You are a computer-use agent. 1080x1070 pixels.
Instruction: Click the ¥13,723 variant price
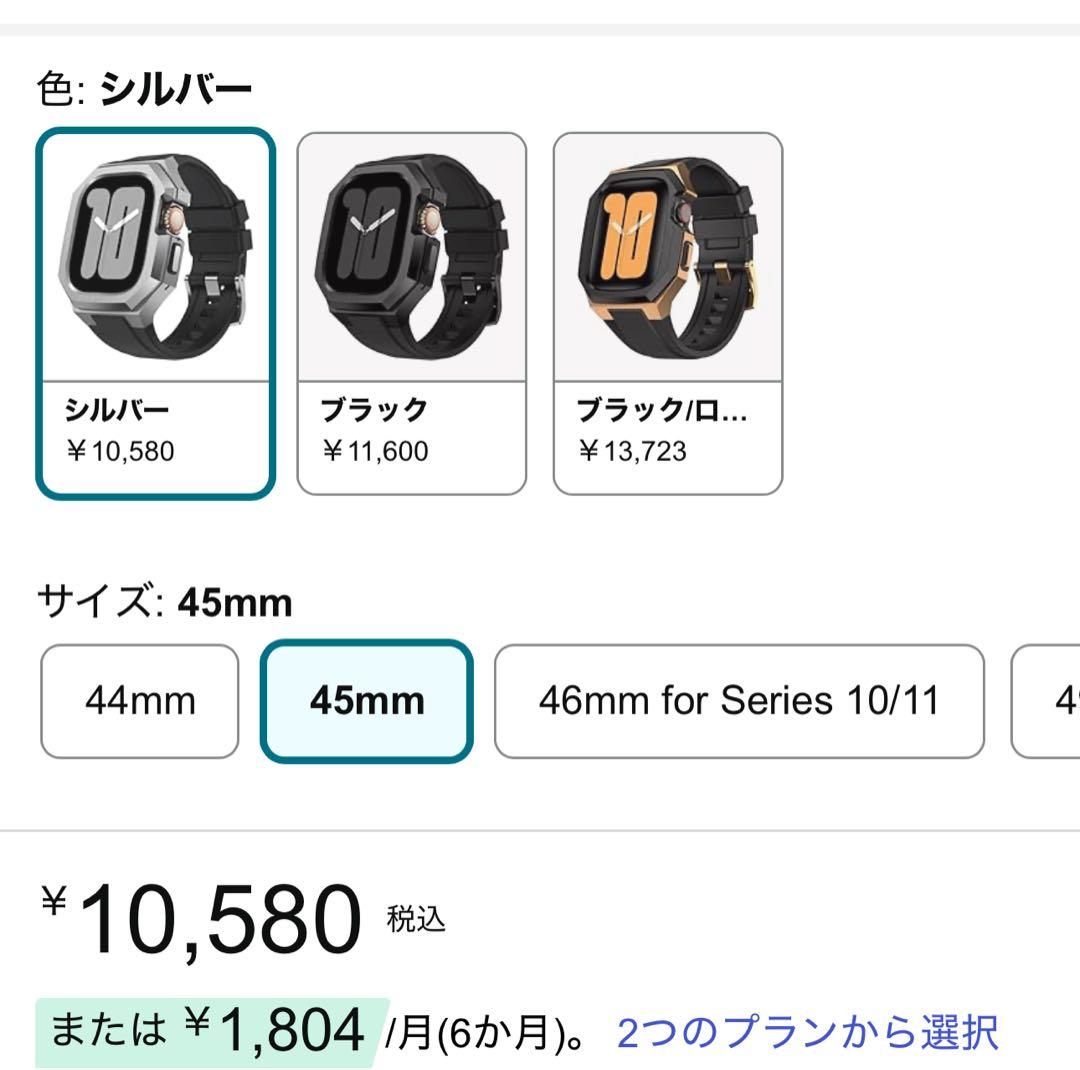(x=632, y=451)
